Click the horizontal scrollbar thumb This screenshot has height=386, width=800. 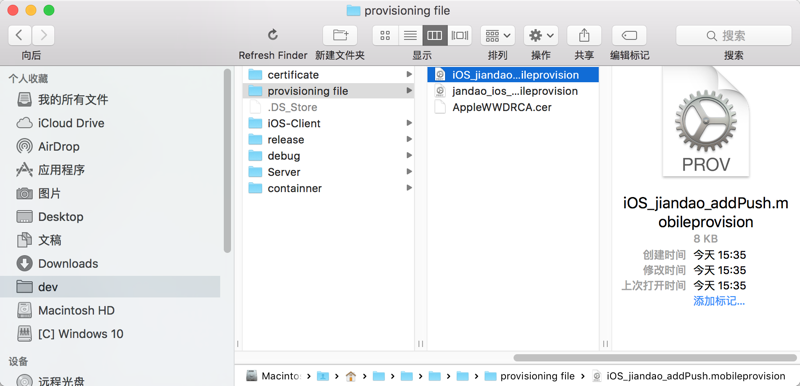coord(655,357)
